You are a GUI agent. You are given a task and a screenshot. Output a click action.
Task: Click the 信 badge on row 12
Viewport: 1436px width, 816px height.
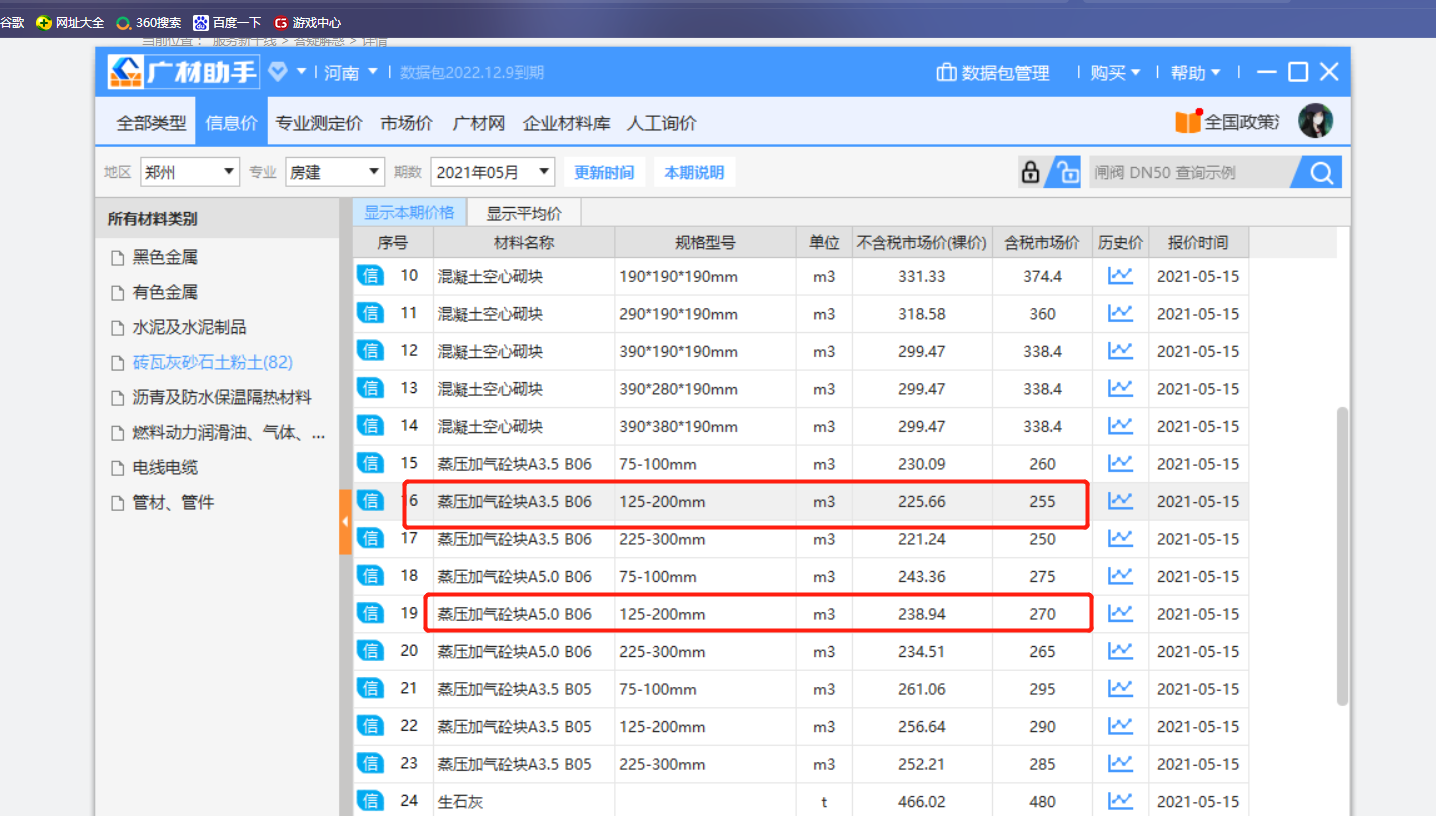coord(370,351)
